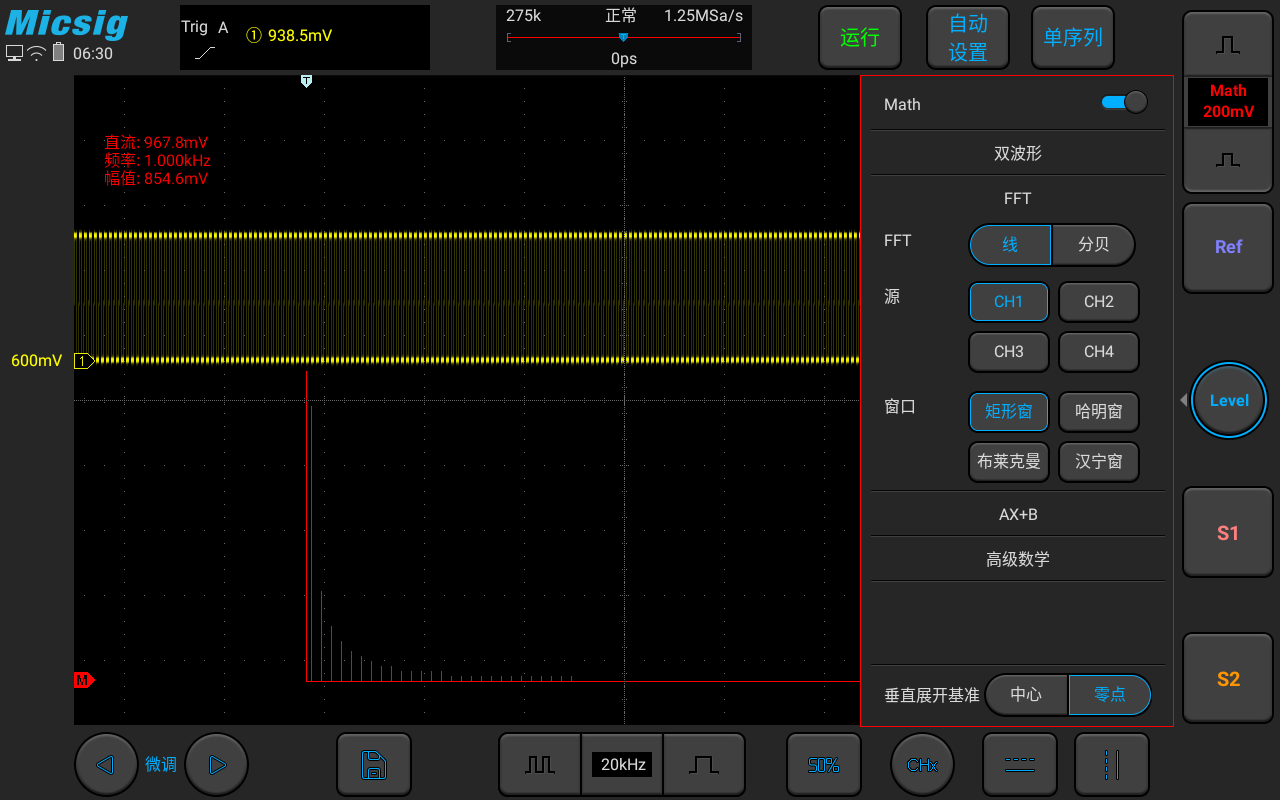
Task: Click the 频率 1.000kHz measurement
Action: [157, 160]
